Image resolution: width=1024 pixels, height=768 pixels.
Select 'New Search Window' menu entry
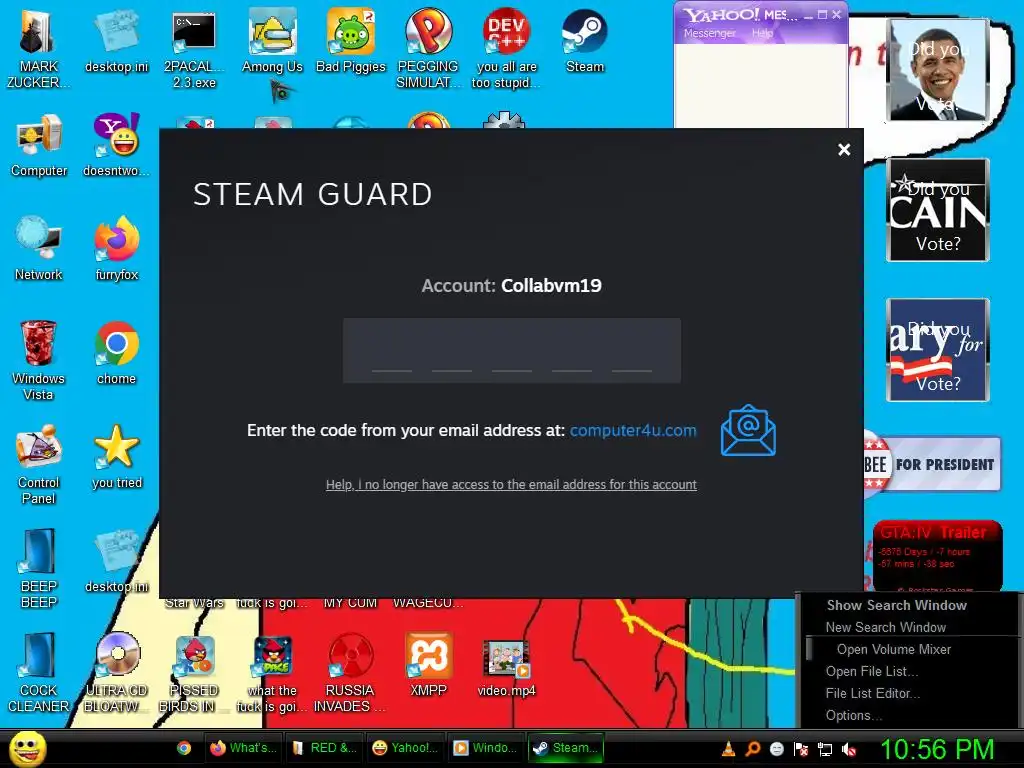(x=886, y=628)
